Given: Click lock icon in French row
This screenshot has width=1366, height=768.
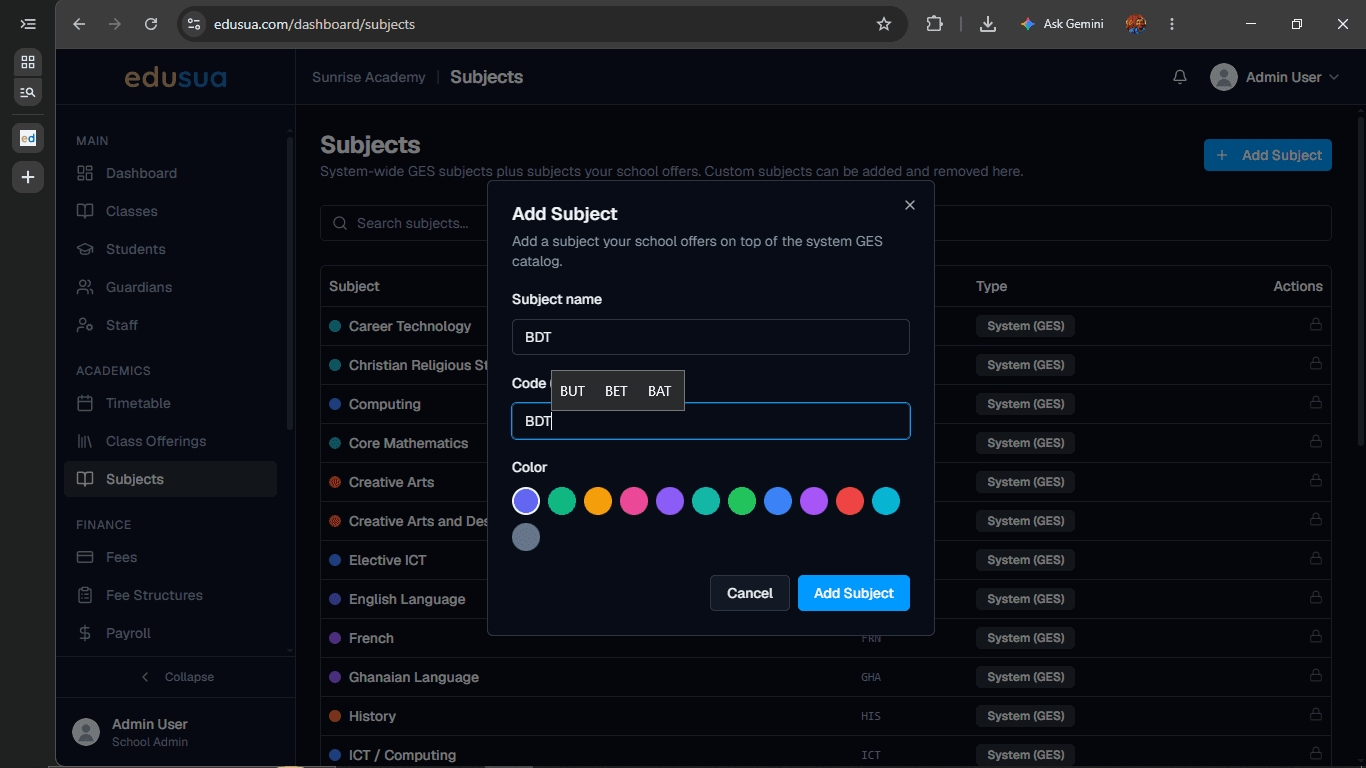Looking at the screenshot, I should (1315, 637).
